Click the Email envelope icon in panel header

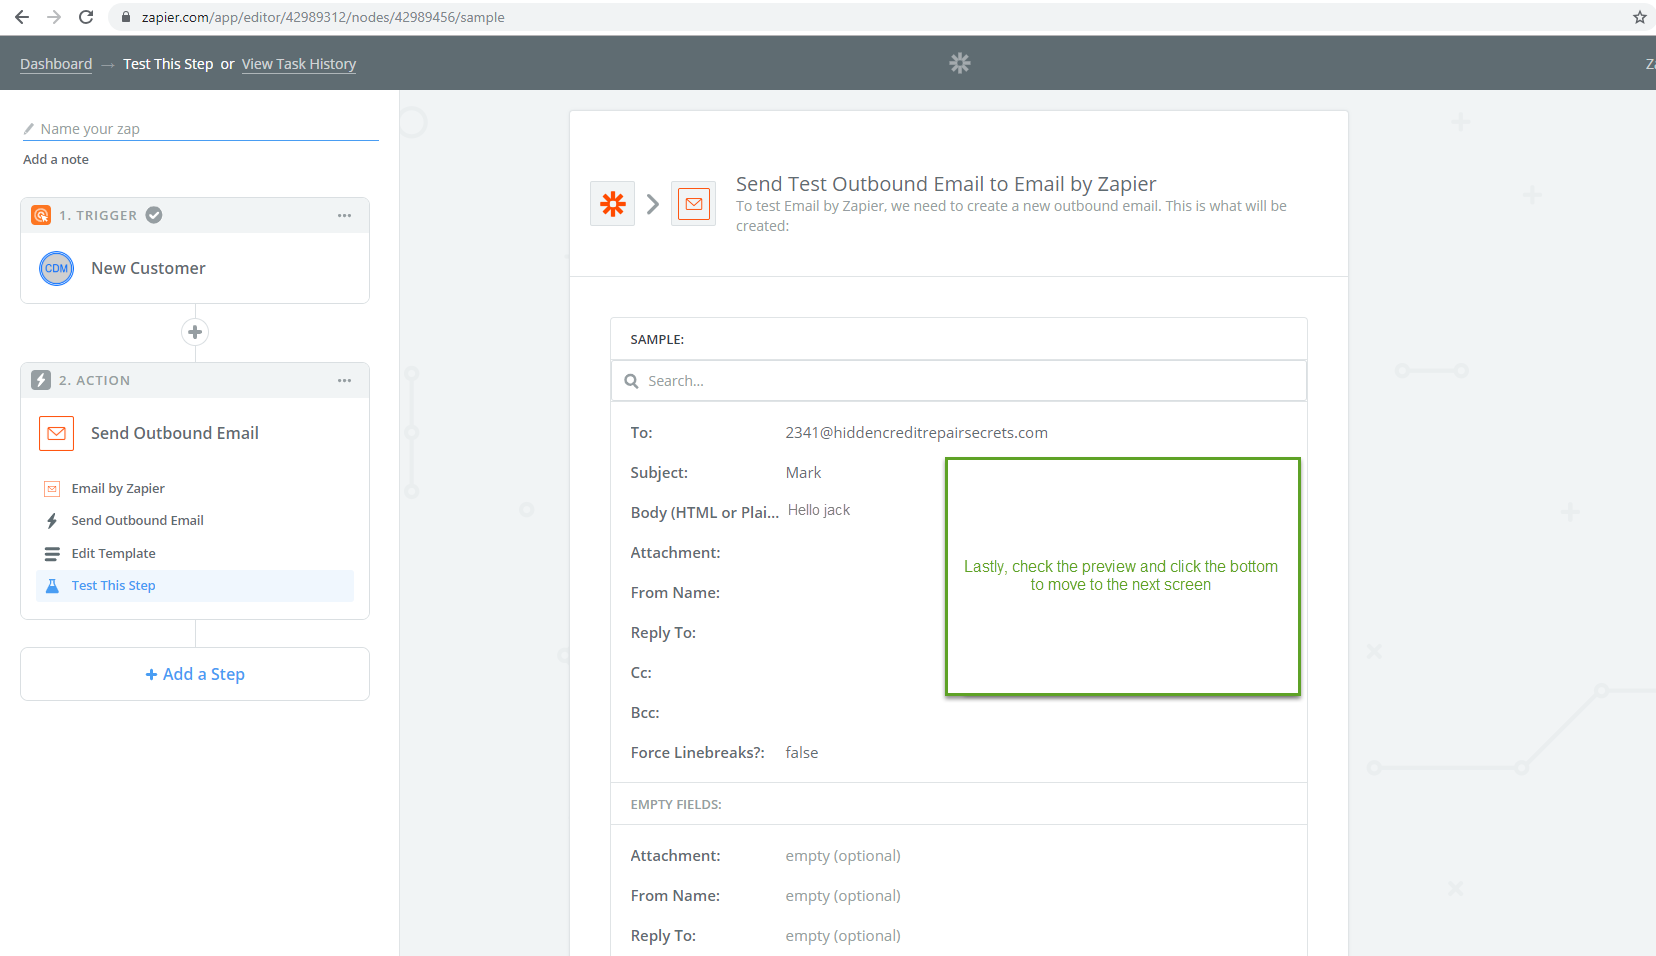pyautogui.click(x=693, y=204)
